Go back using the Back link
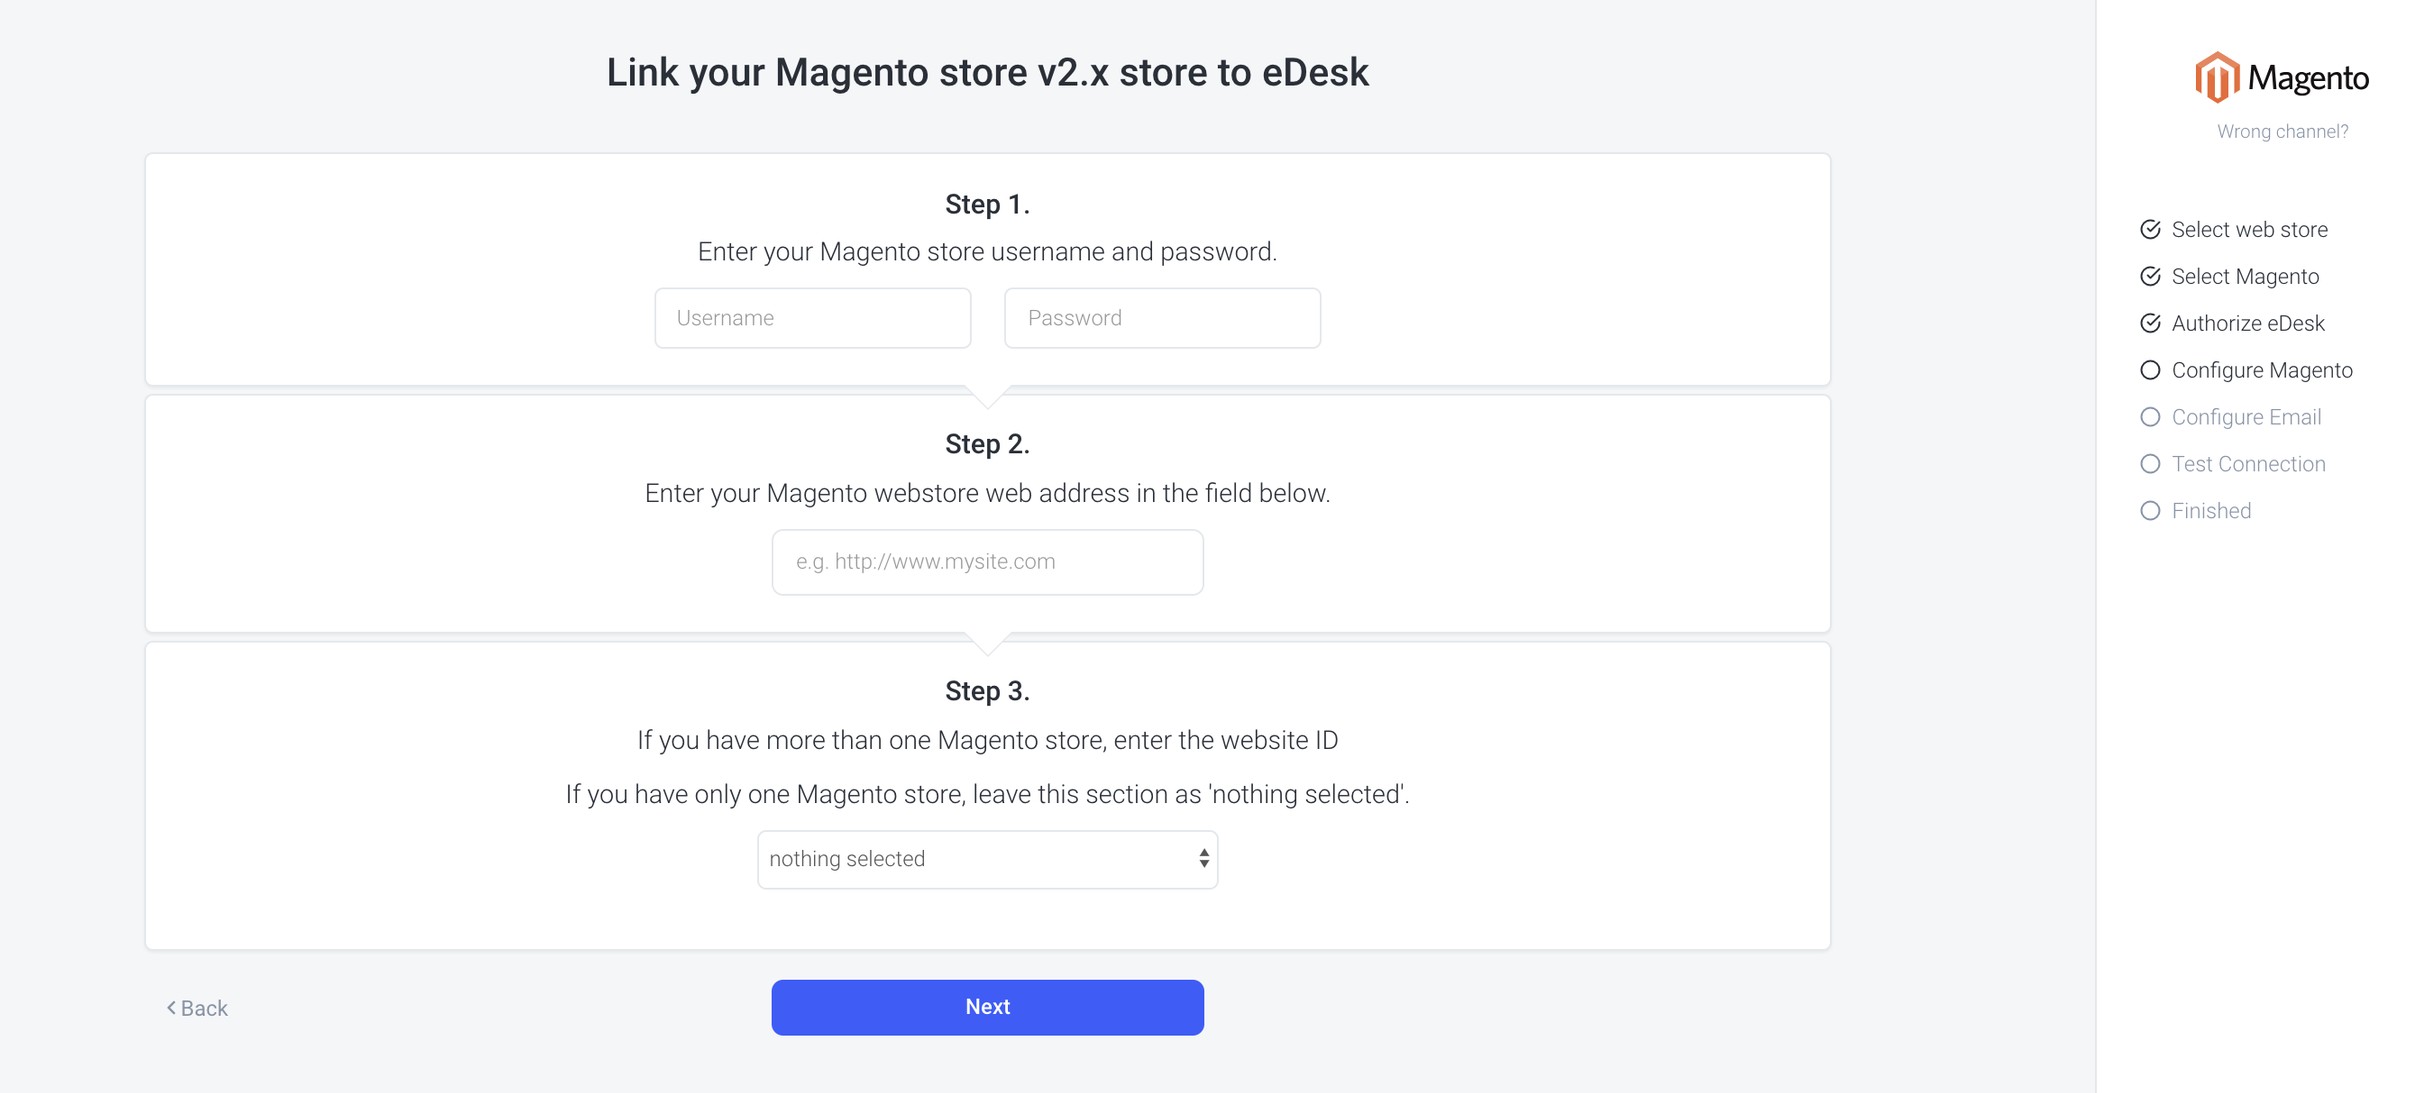This screenshot has width=2434, height=1093. click(x=197, y=1009)
